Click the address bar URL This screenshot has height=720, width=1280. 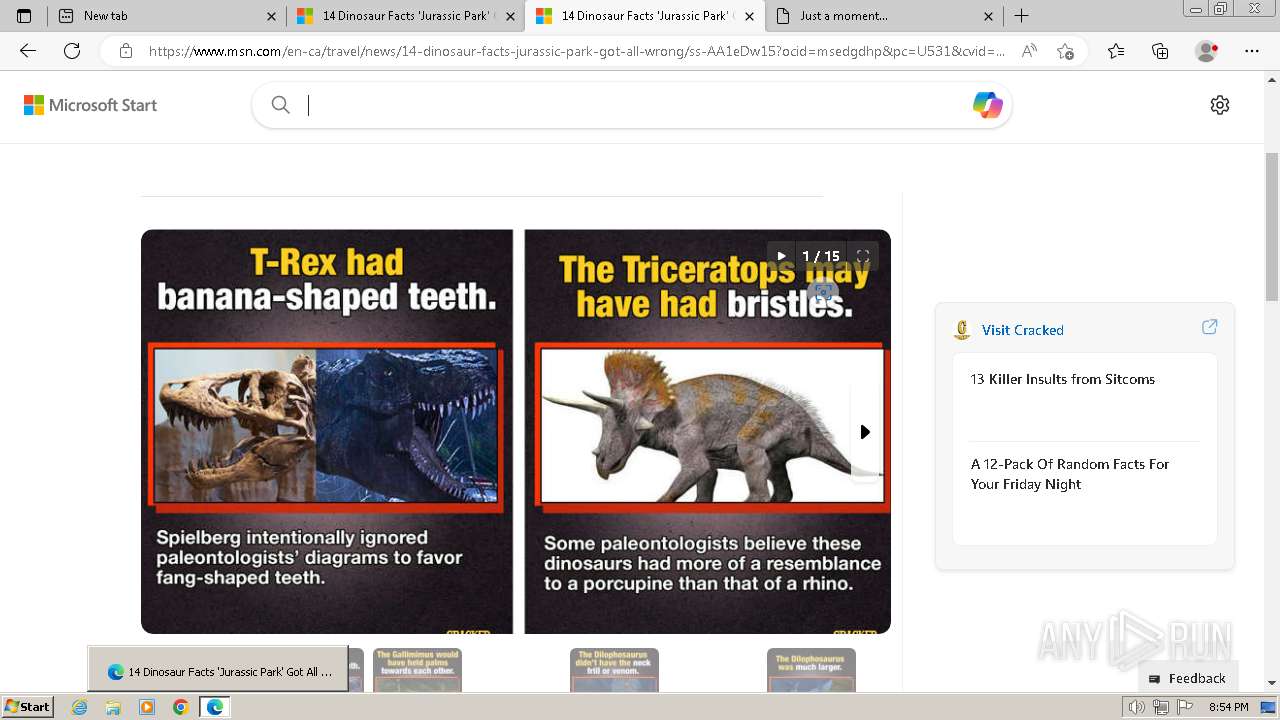(577, 51)
